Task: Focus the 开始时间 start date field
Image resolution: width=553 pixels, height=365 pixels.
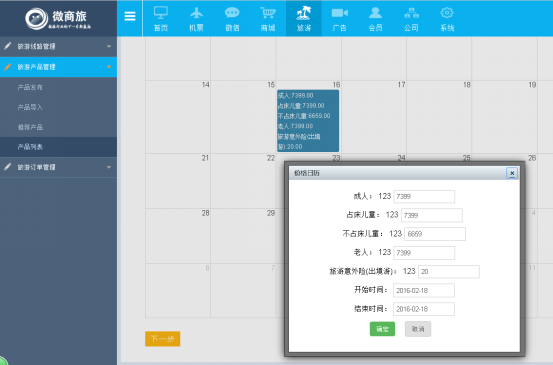Action: 424,291
